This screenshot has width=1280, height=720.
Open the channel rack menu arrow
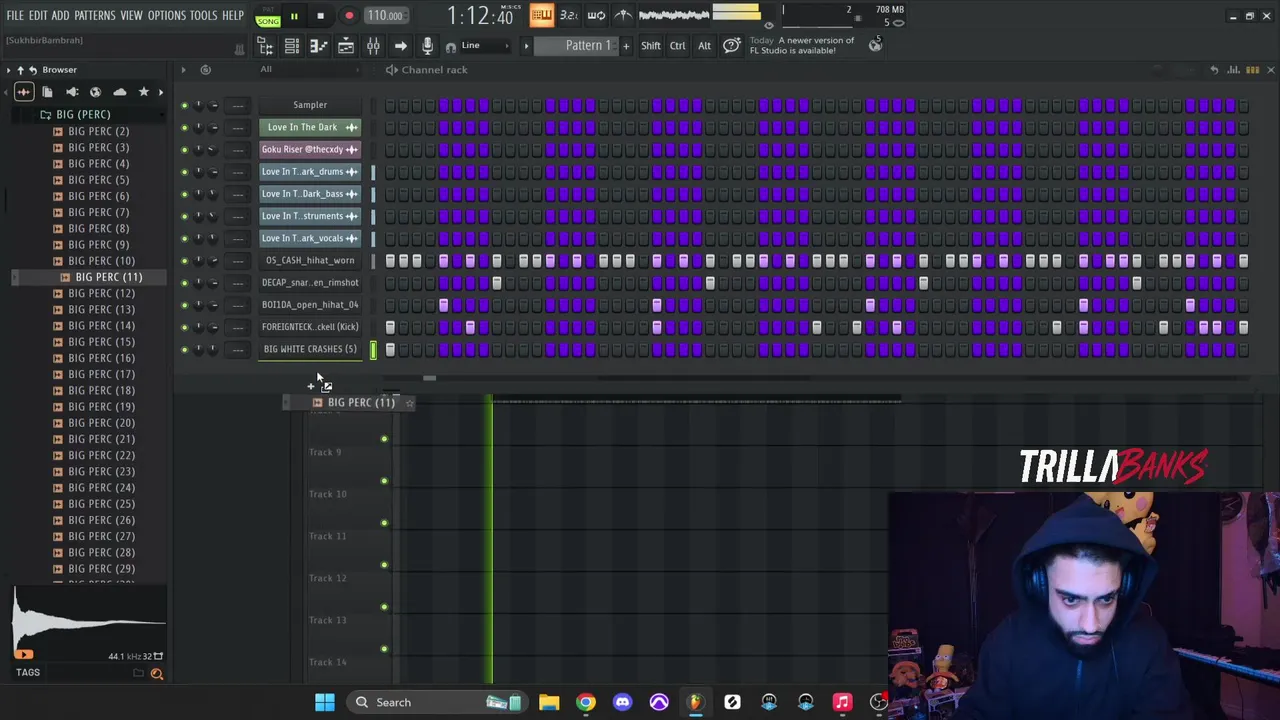(183, 70)
